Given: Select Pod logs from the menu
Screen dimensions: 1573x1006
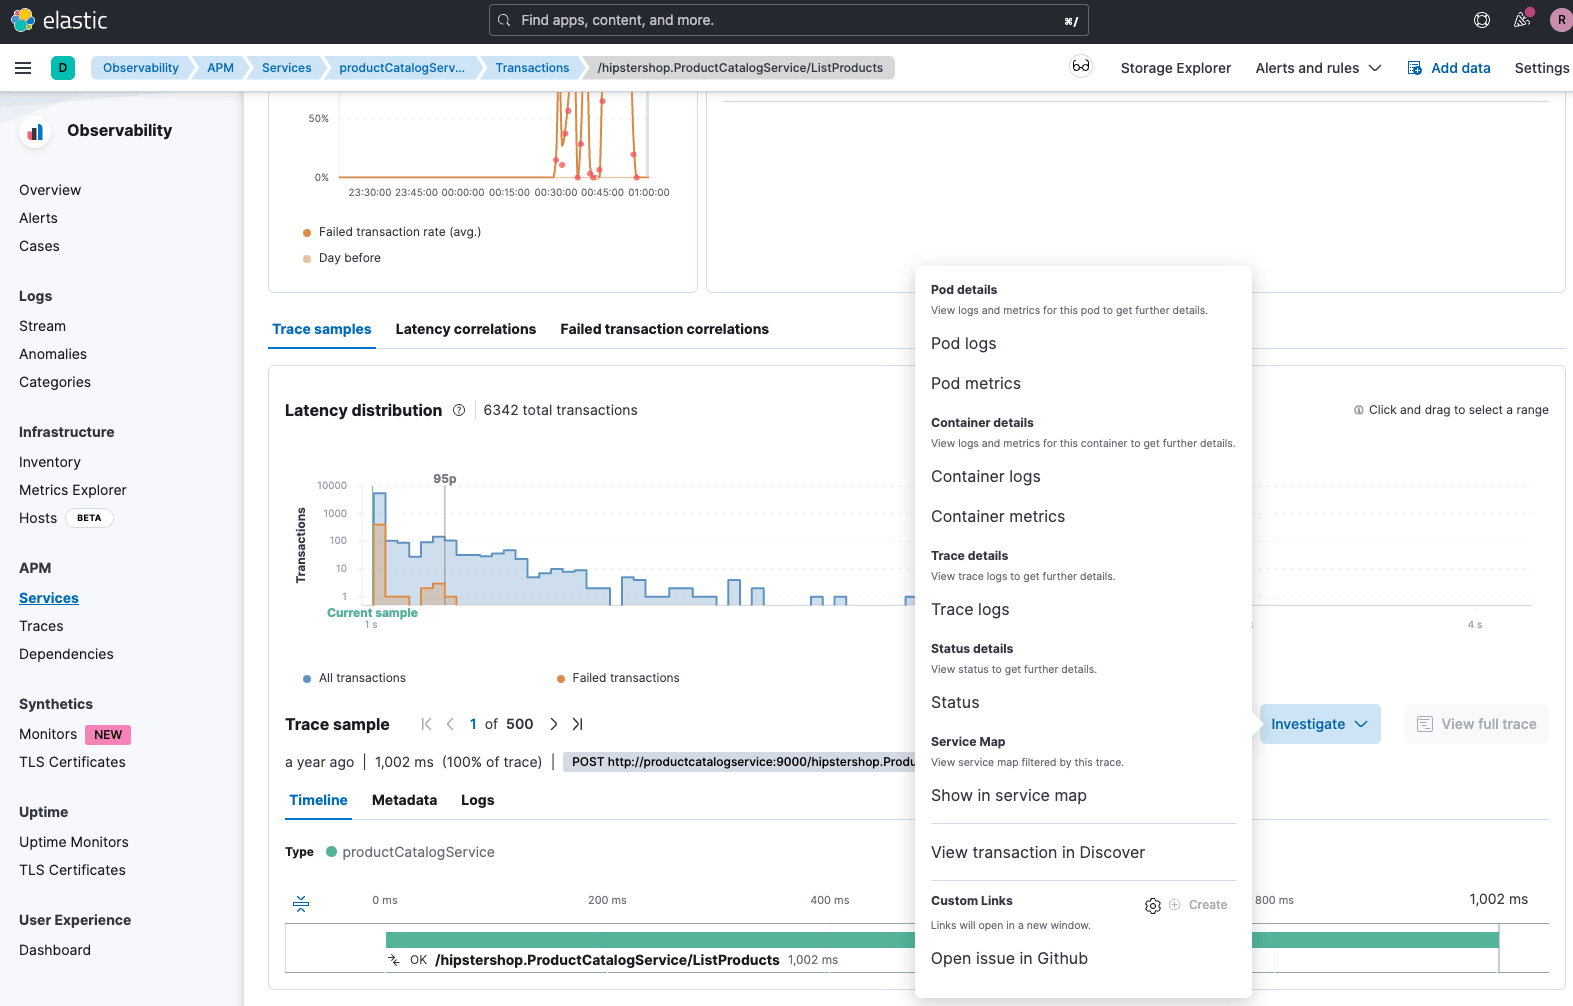Looking at the screenshot, I should (x=963, y=343).
